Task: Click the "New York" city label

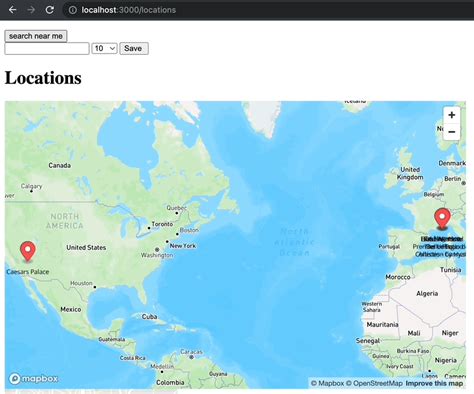Action: [x=183, y=246]
